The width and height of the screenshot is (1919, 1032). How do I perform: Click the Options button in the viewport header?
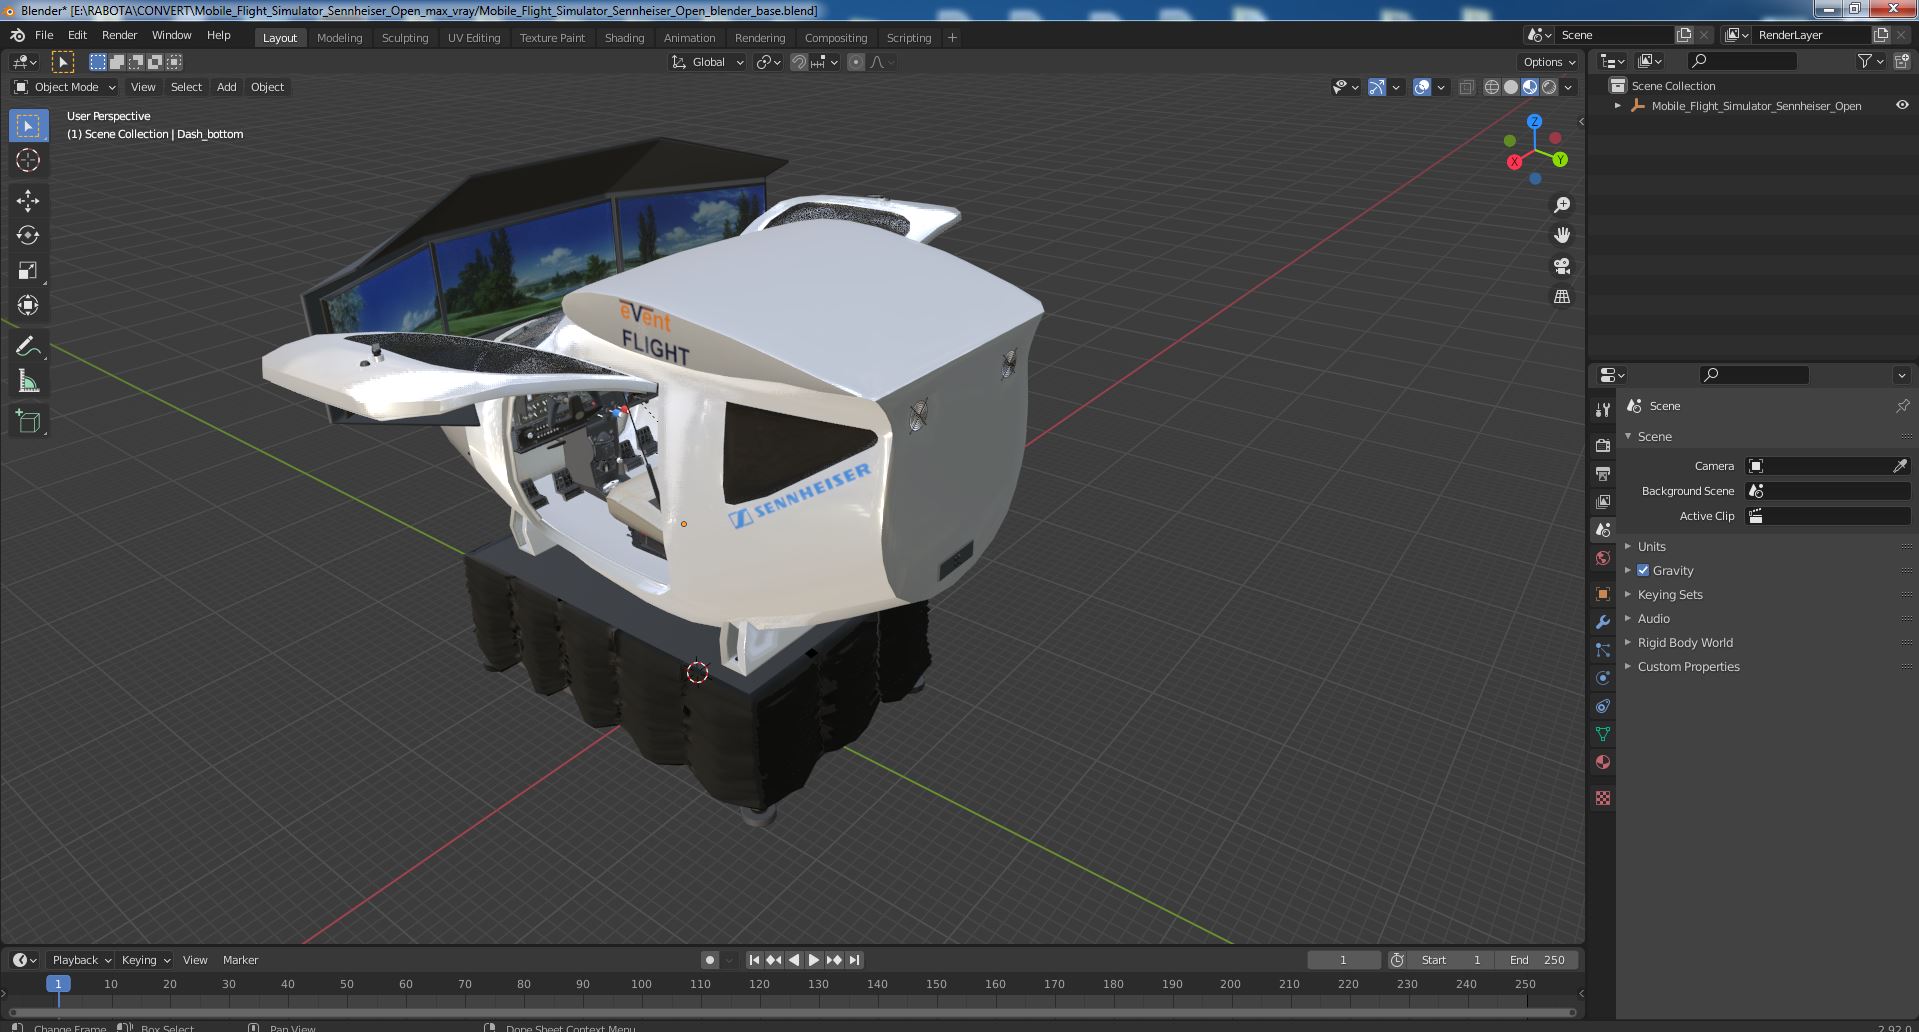click(1549, 62)
